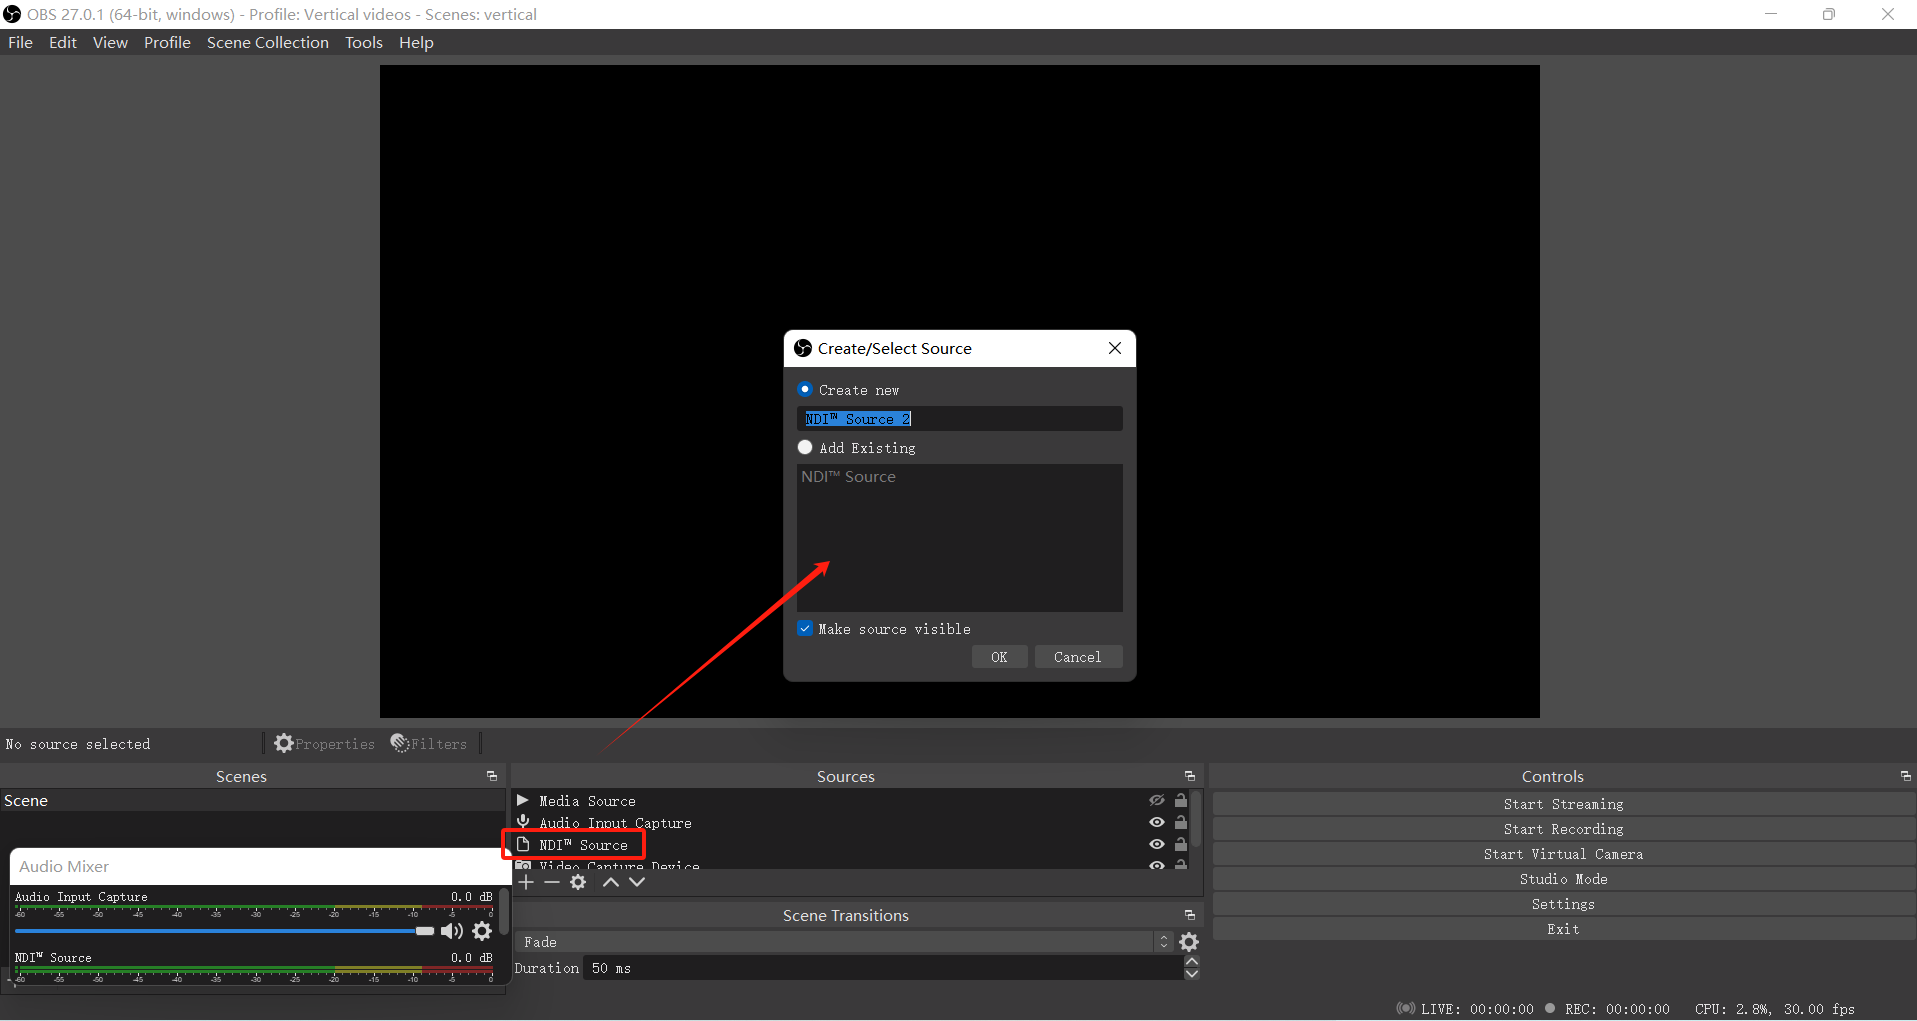Move source down with the down arrow icon
This screenshot has width=1917, height=1021.
coord(637,882)
